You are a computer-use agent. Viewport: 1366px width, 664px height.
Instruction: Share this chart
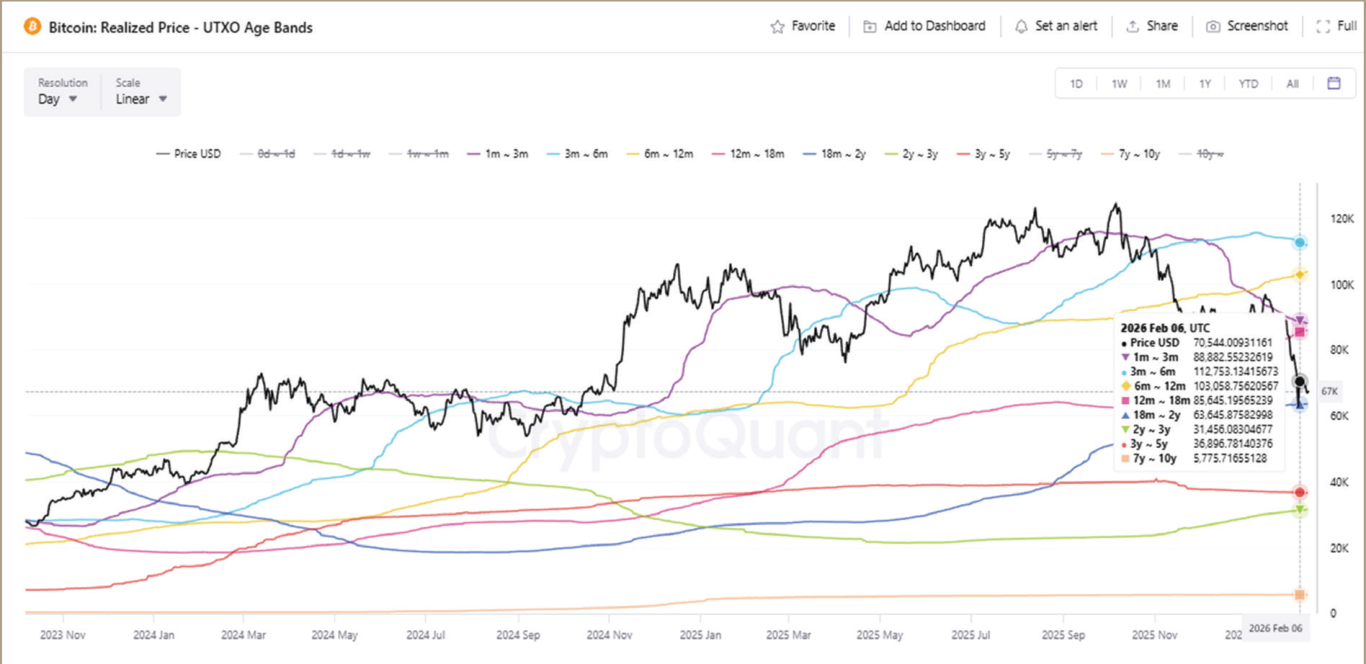[x=1151, y=26]
